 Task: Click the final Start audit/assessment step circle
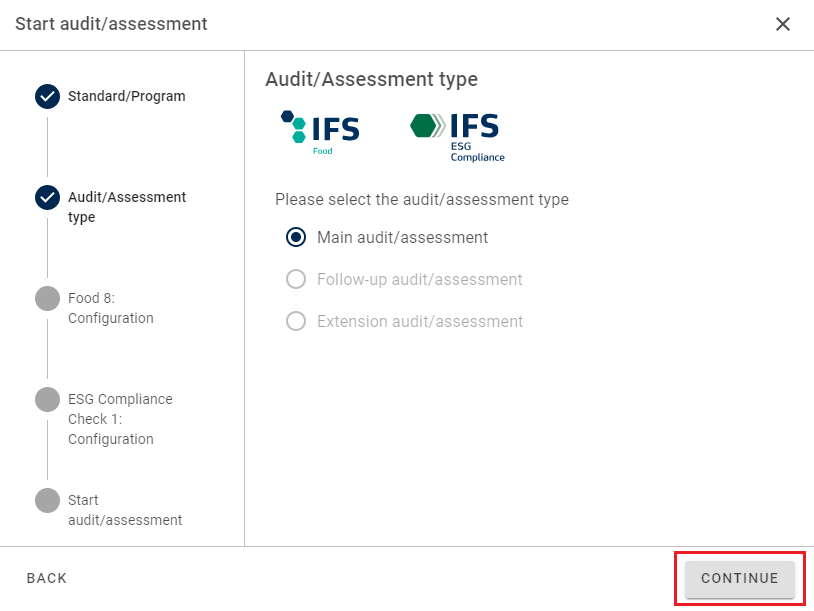pos(47,500)
